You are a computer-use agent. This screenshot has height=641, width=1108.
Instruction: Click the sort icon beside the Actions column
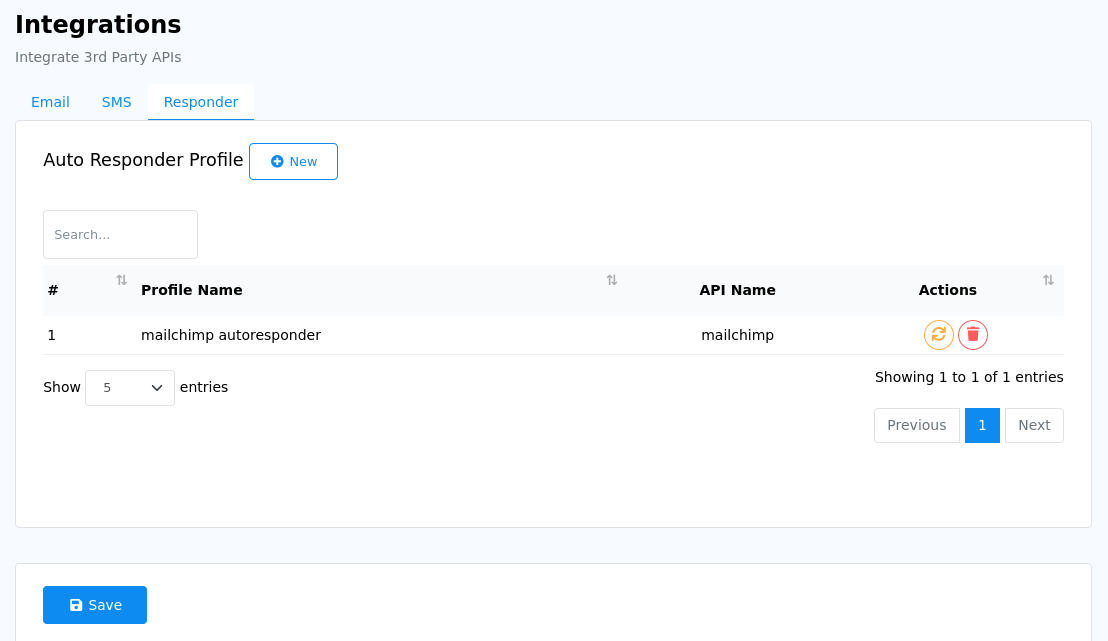tap(1047, 280)
